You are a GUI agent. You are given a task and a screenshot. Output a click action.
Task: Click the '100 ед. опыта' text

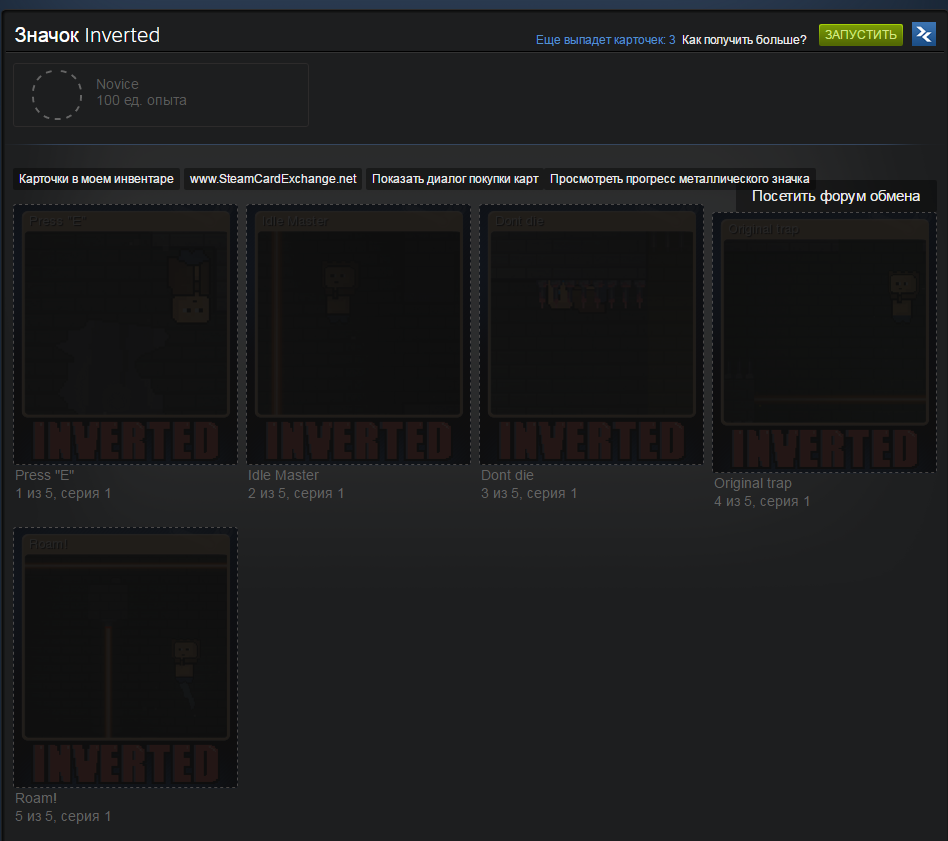[141, 100]
